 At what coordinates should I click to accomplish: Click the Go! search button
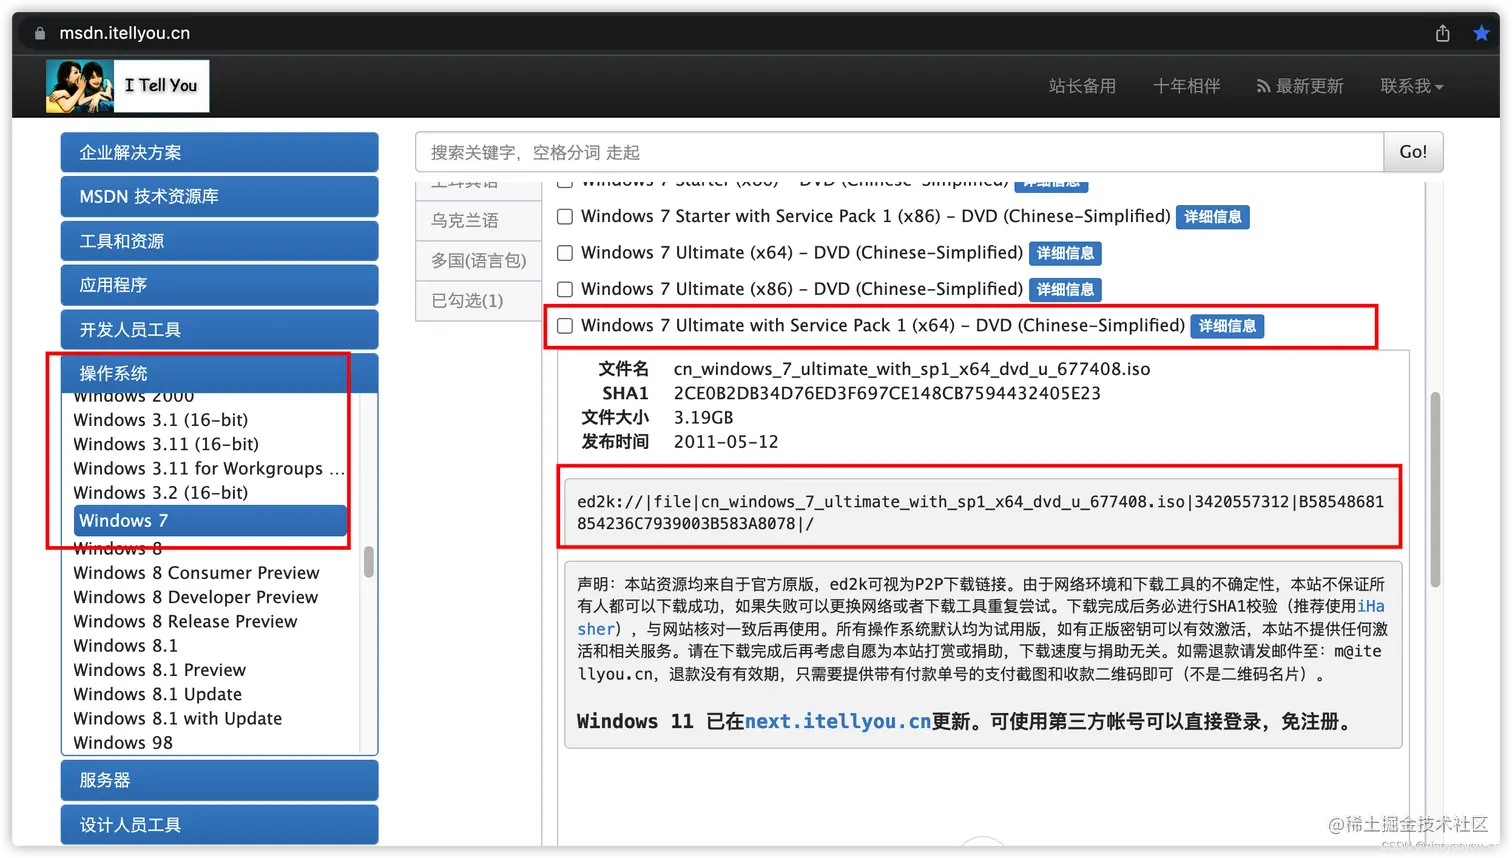(1413, 152)
